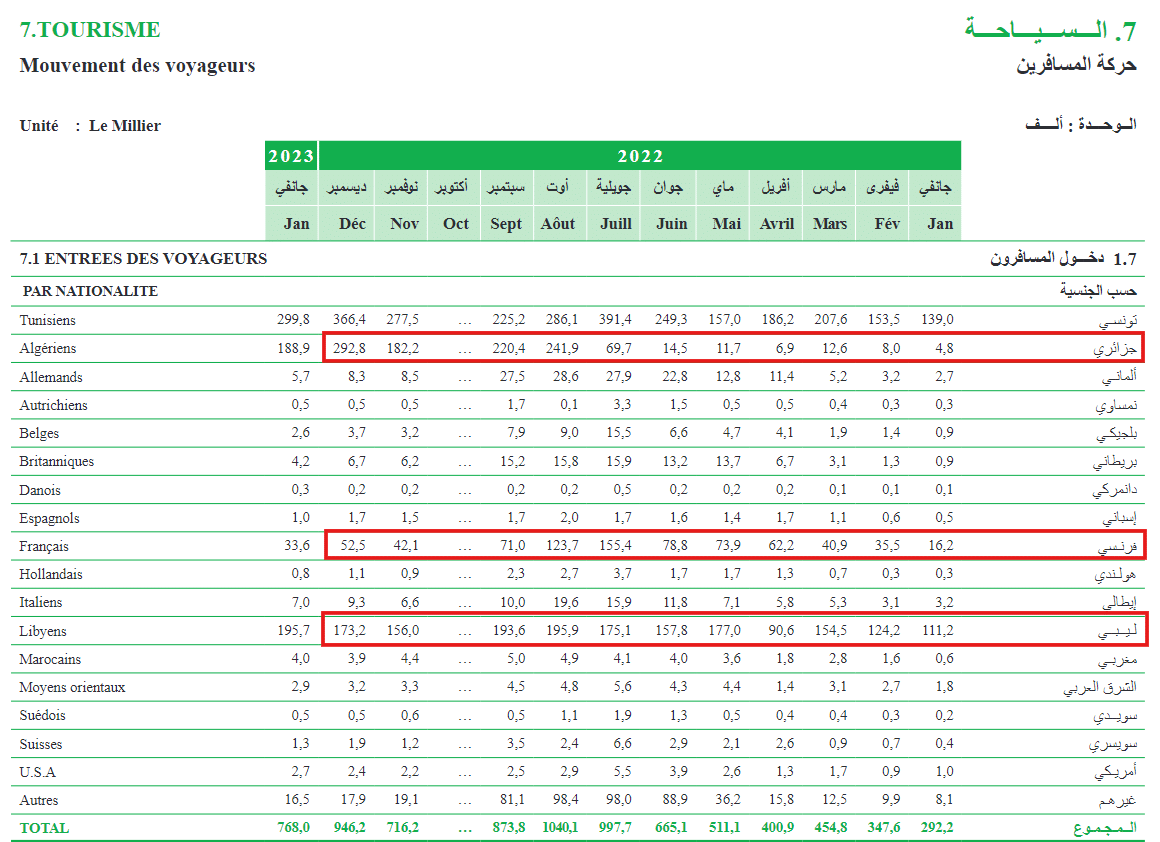Select the "Libyens" row label
1160x842 pixels.
coord(43,631)
